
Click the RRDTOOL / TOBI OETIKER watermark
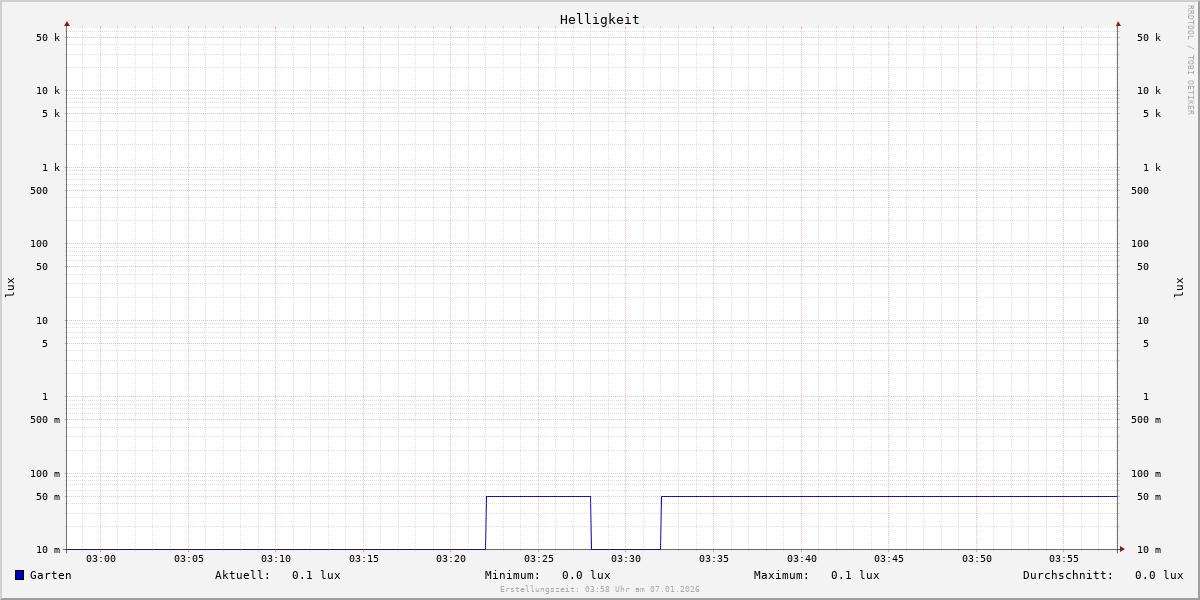1190,60
